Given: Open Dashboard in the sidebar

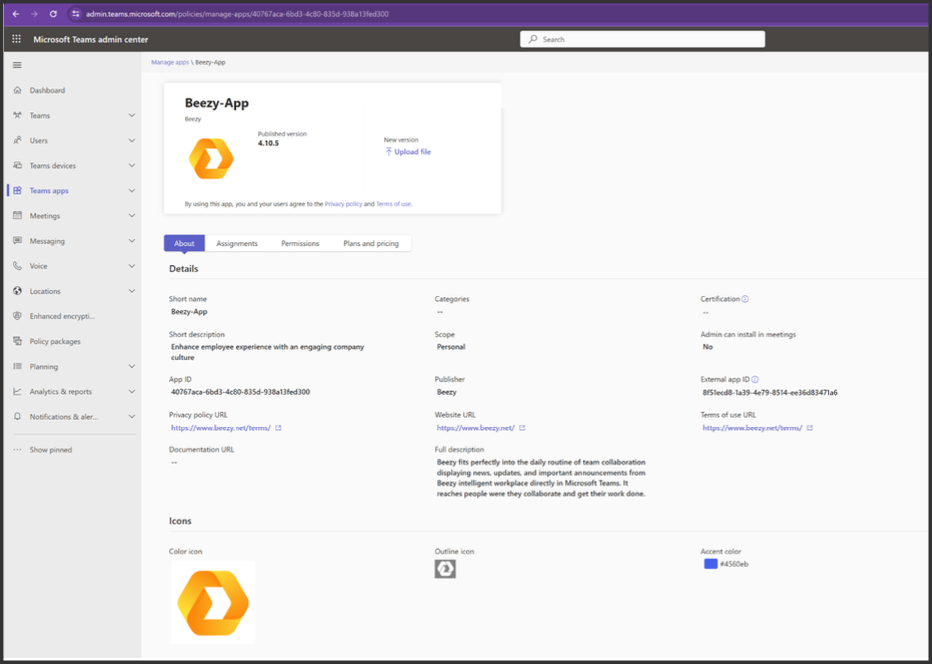Looking at the screenshot, I should pyautogui.click(x=48, y=90).
